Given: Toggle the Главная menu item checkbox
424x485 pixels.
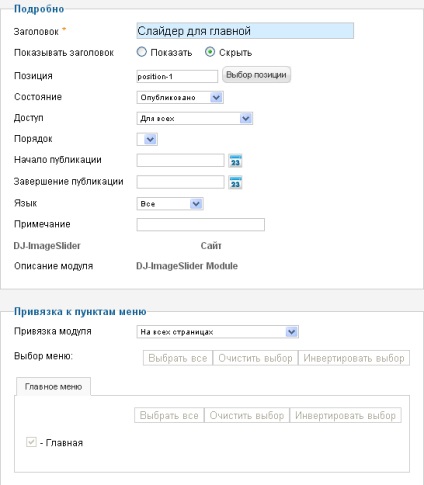Looking at the screenshot, I should 31,442.
